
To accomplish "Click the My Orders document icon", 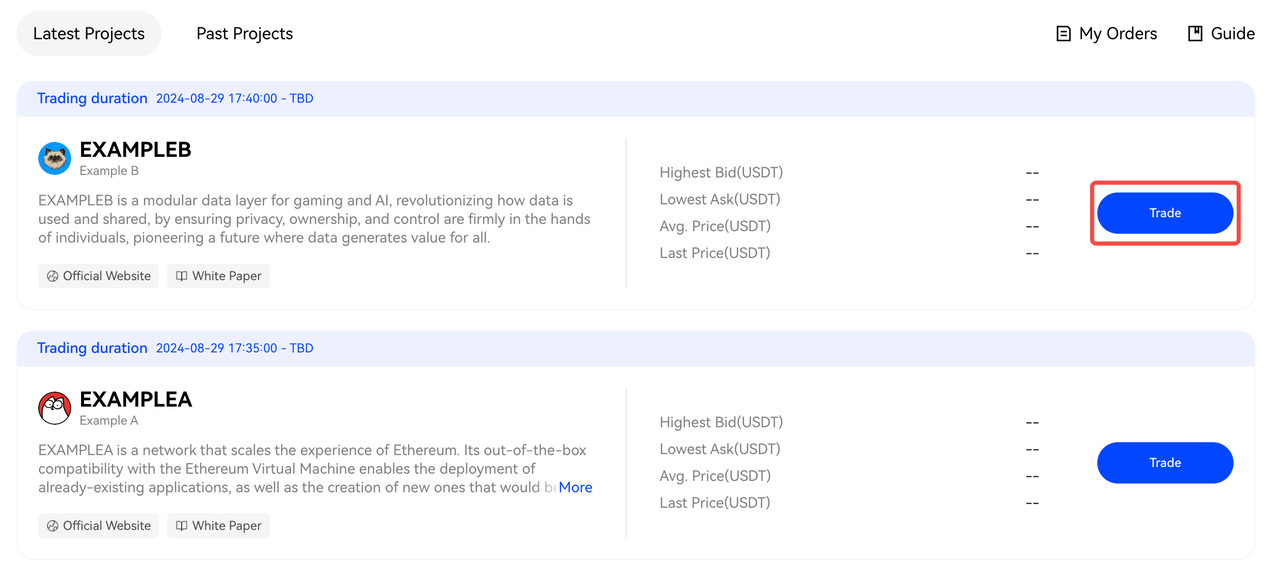I will tap(1063, 34).
